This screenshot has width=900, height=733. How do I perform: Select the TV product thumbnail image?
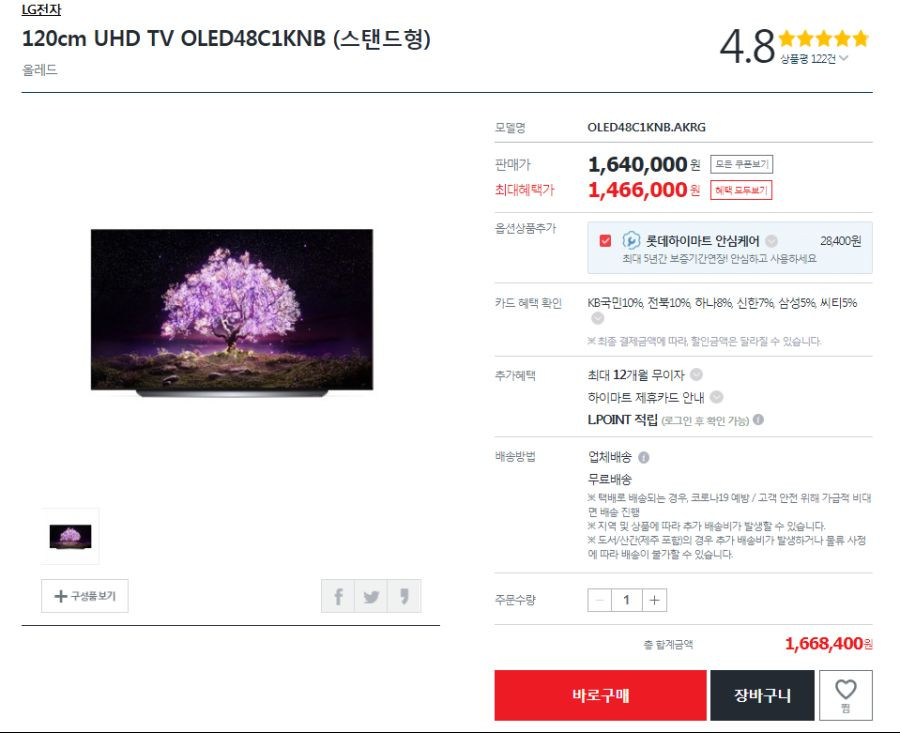[70, 536]
